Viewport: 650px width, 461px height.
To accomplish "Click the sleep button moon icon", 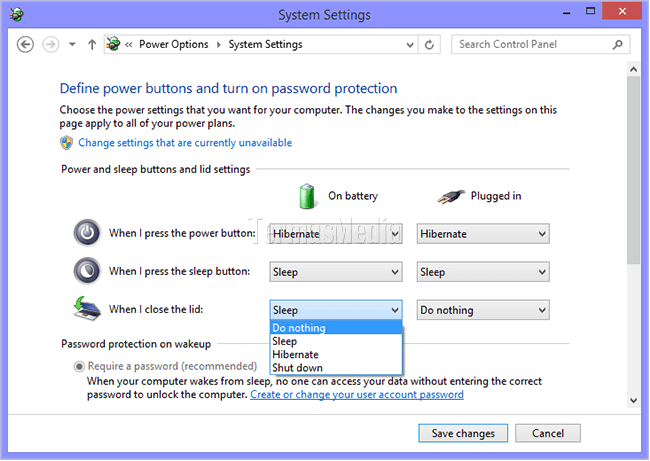I will [87, 271].
